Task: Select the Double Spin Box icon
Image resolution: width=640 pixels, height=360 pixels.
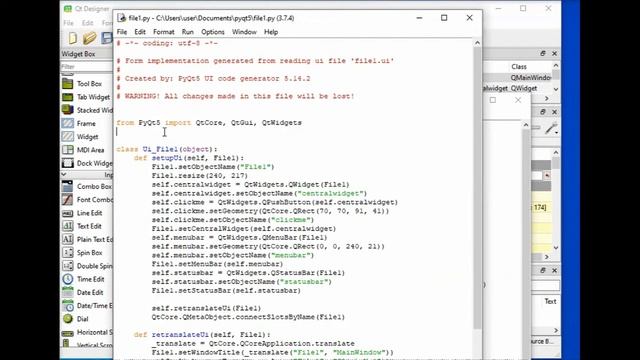Action: (x=68, y=266)
